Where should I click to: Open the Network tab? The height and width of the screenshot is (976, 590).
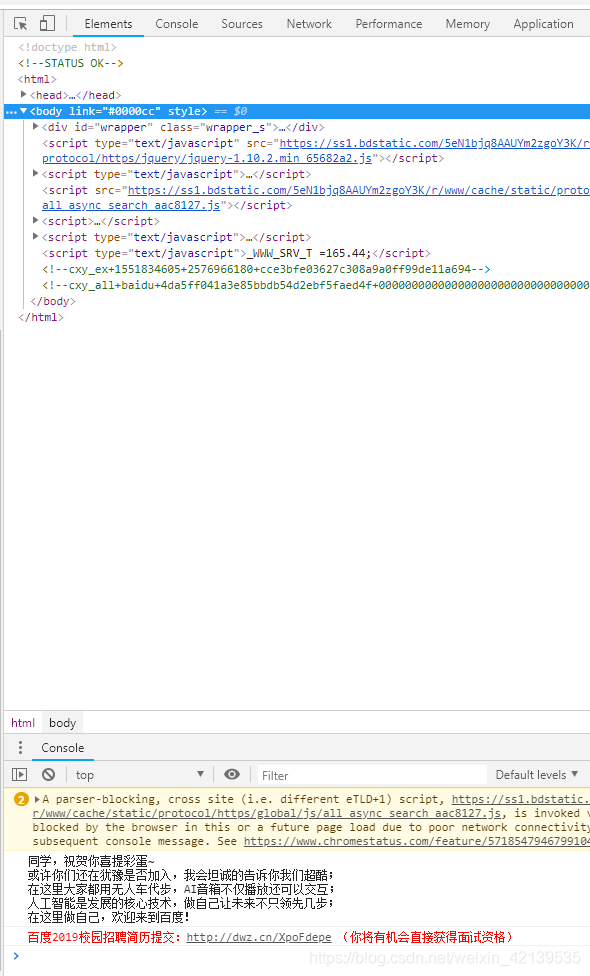click(x=309, y=24)
